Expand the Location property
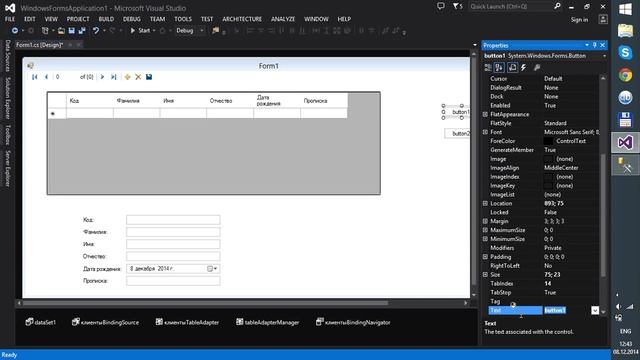This screenshot has height=360, width=640. pos(485,203)
